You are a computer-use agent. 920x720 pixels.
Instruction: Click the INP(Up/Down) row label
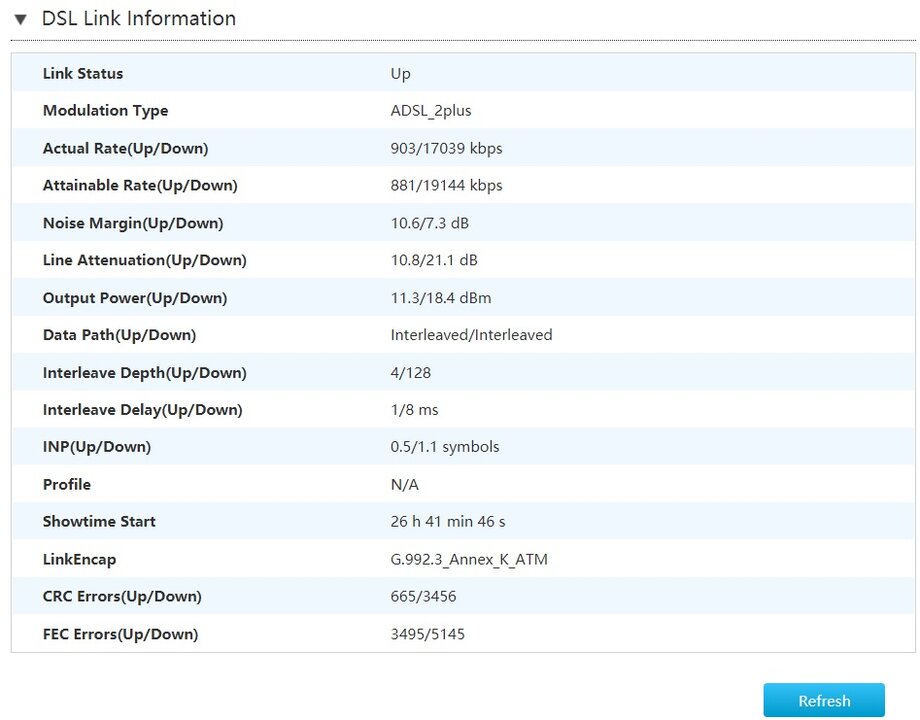[x=97, y=447]
